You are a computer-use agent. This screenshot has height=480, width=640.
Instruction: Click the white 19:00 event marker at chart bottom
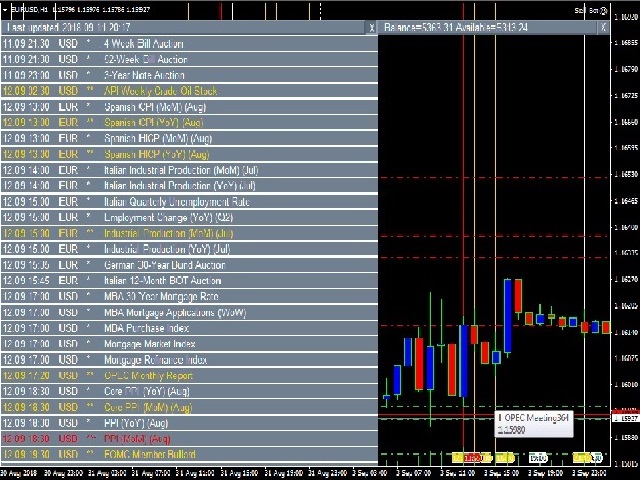(x=538, y=458)
